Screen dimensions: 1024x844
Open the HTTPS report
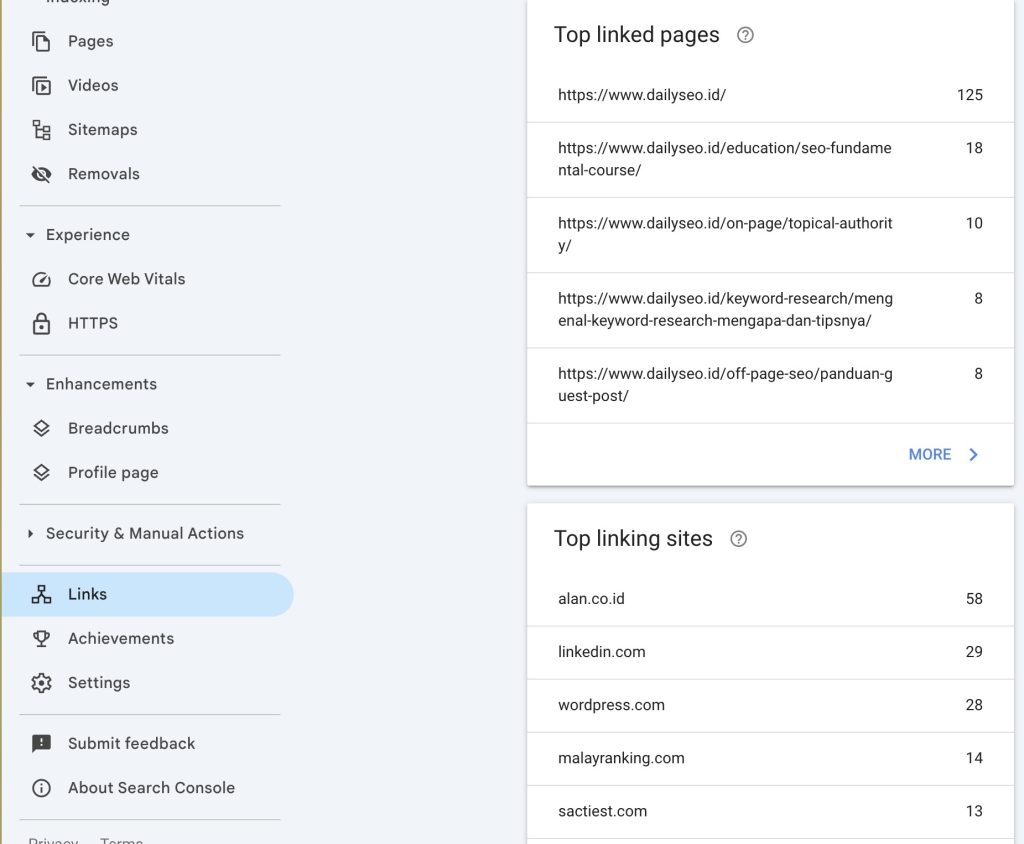147,323
